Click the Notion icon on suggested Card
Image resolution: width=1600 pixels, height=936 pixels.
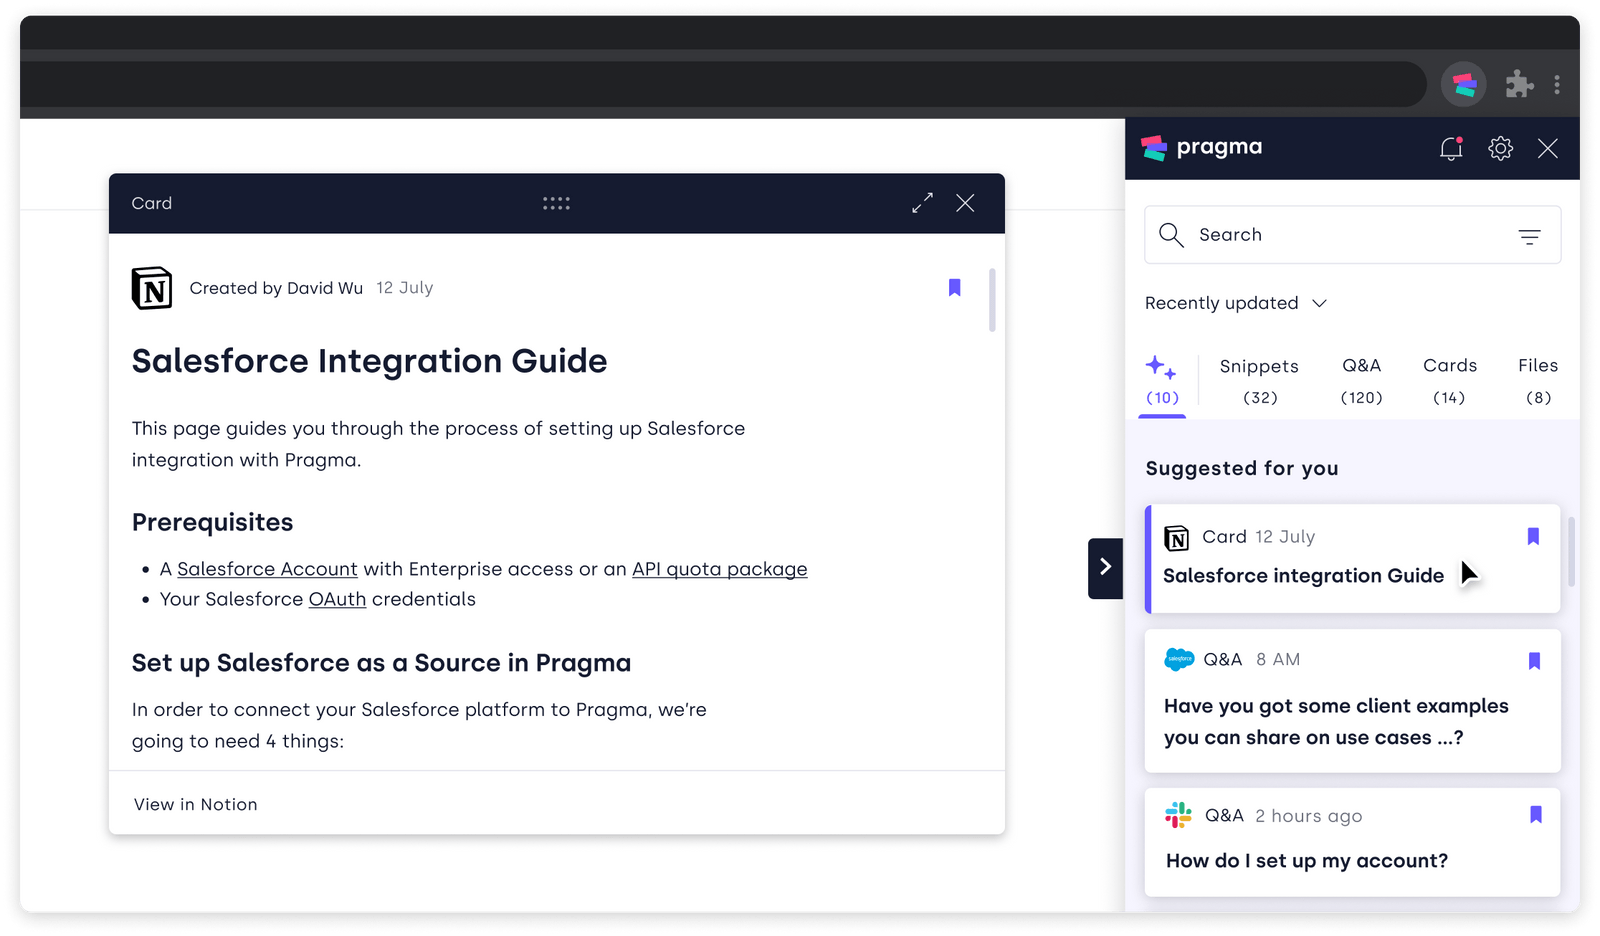(1177, 538)
